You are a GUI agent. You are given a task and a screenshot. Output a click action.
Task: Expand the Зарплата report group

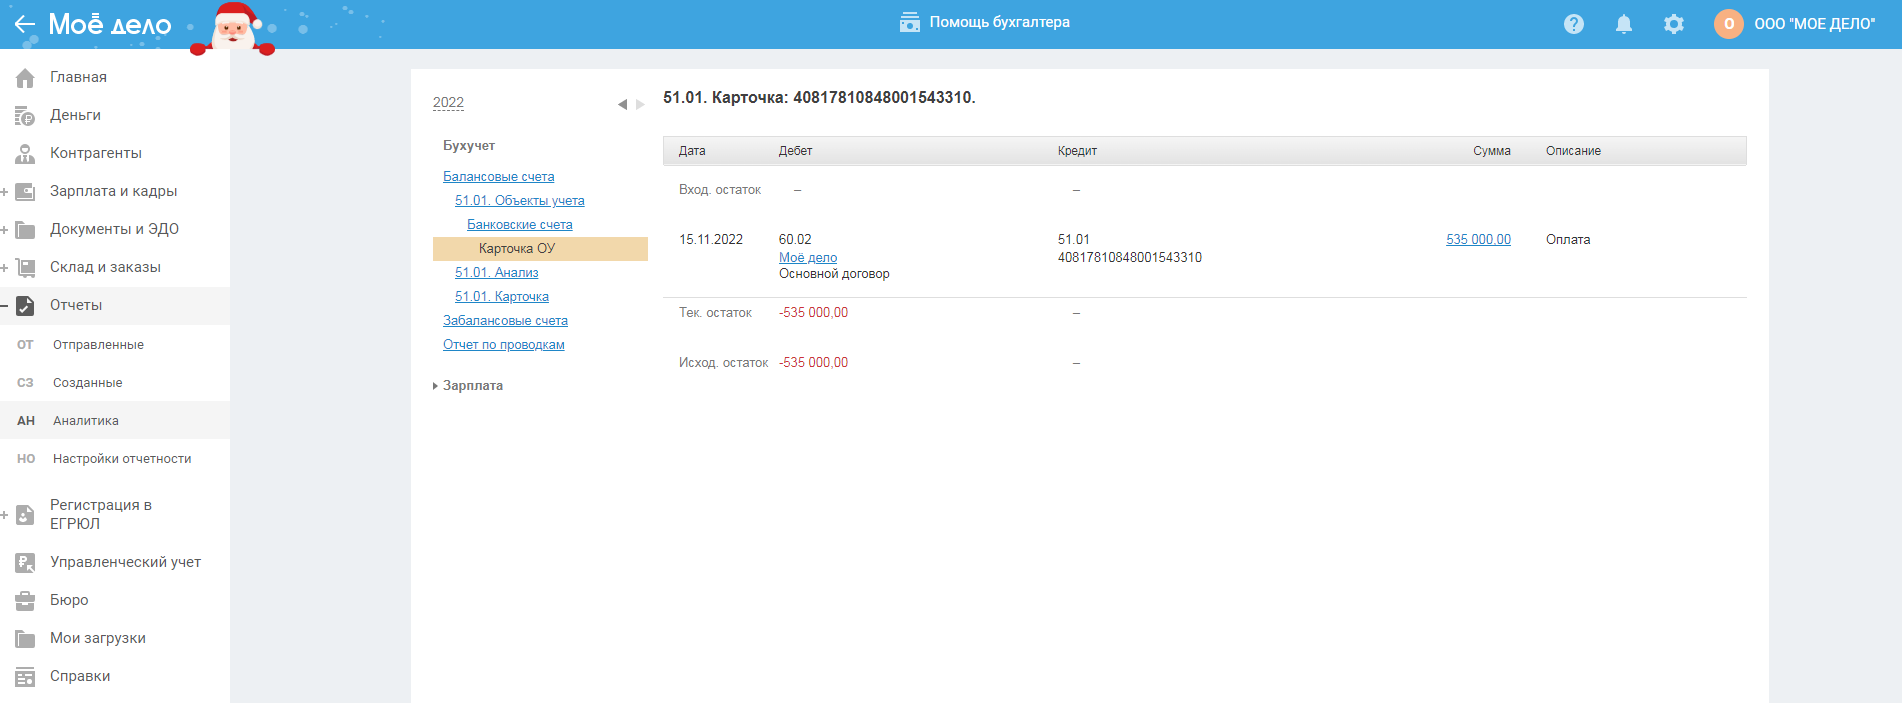[x=472, y=386]
